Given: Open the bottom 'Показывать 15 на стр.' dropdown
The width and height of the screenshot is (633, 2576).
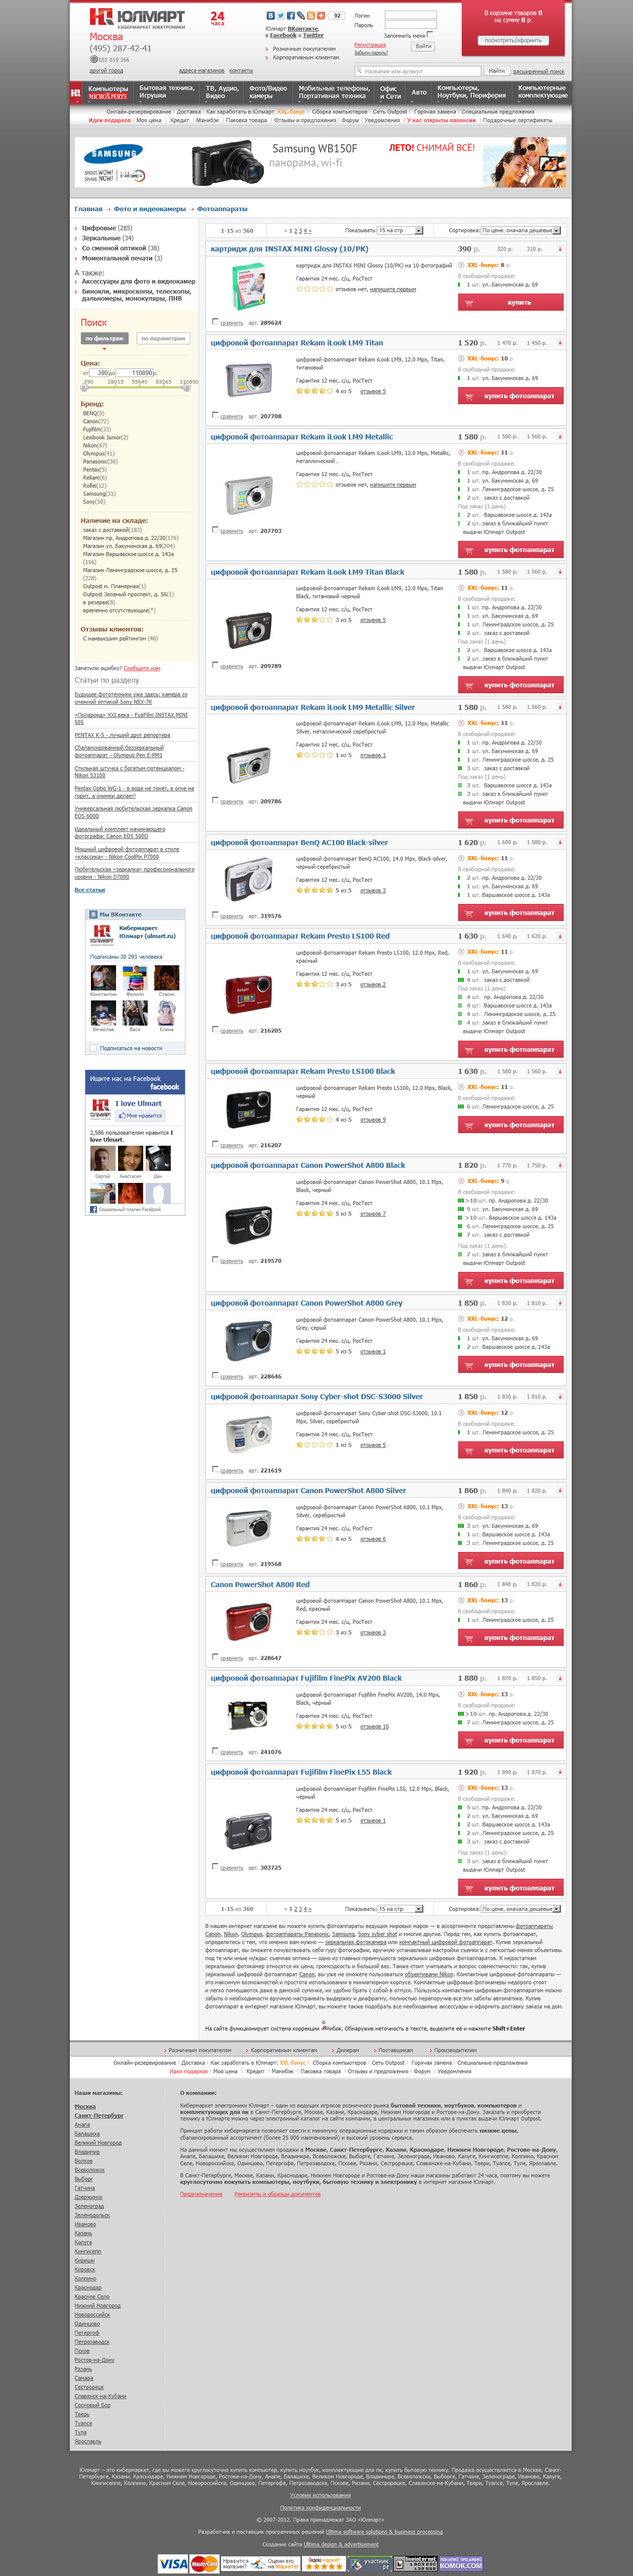Looking at the screenshot, I should [400, 1909].
